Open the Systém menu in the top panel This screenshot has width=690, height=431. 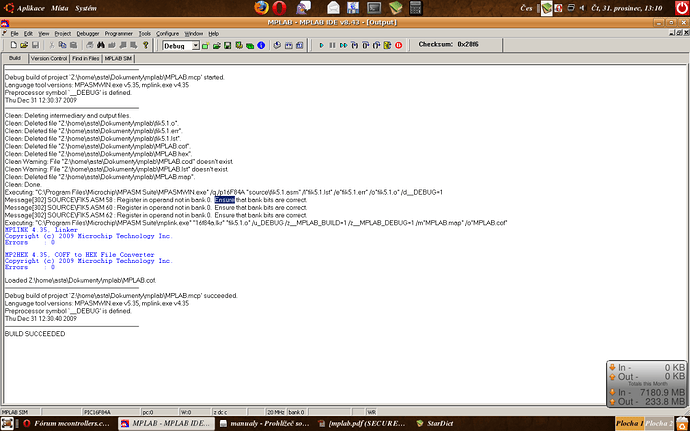click(x=85, y=8)
